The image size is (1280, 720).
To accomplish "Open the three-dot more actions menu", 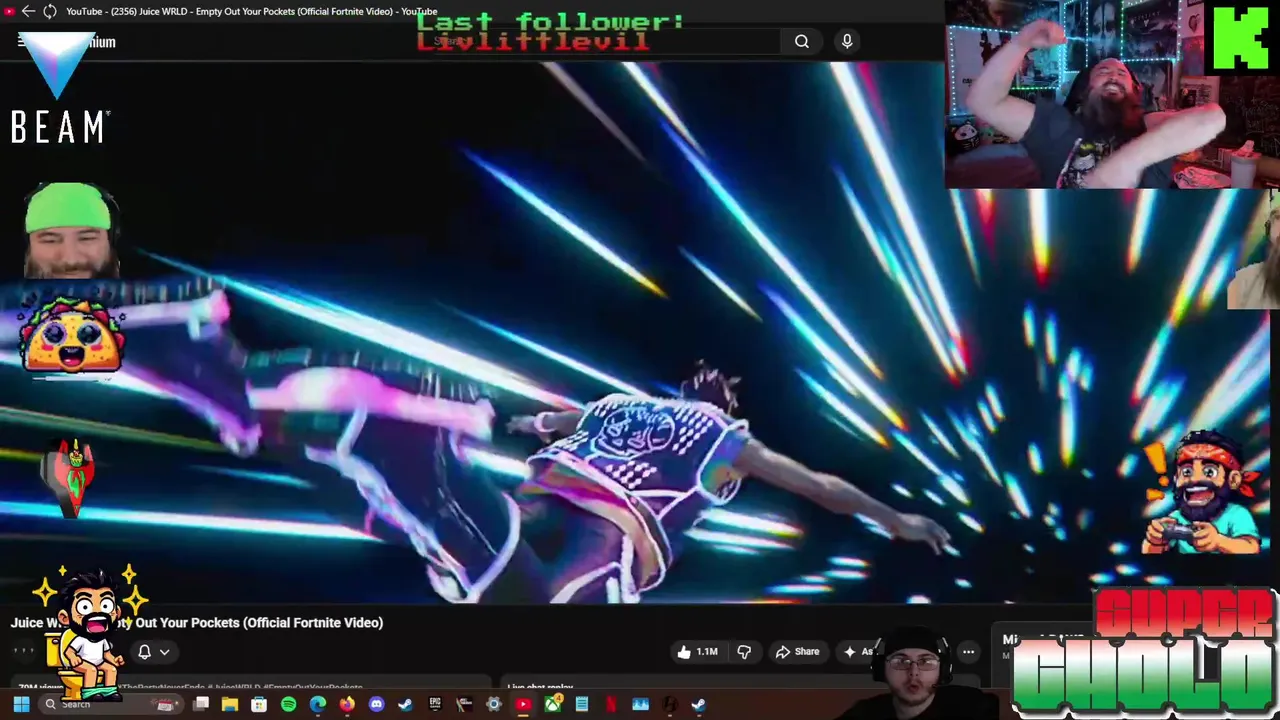I will click(968, 652).
